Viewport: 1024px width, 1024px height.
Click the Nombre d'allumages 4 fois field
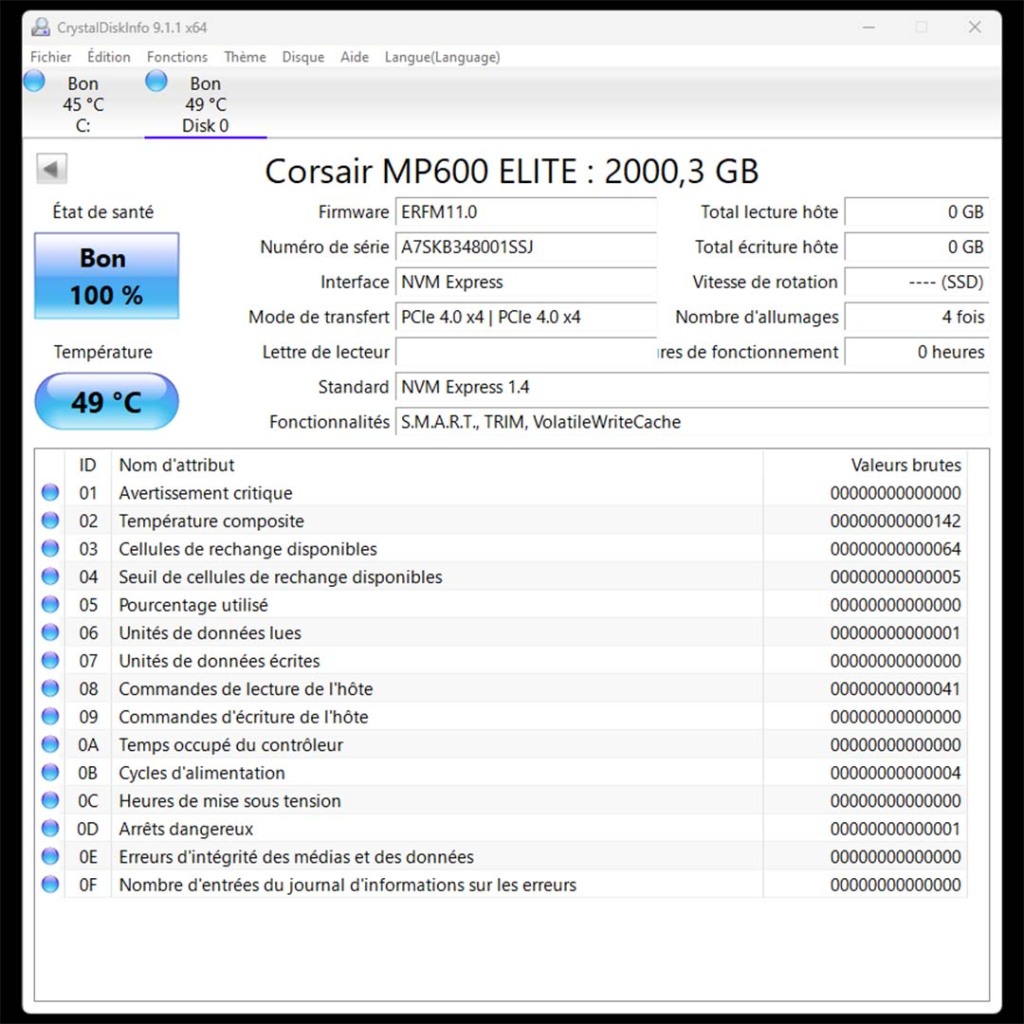tap(917, 317)
